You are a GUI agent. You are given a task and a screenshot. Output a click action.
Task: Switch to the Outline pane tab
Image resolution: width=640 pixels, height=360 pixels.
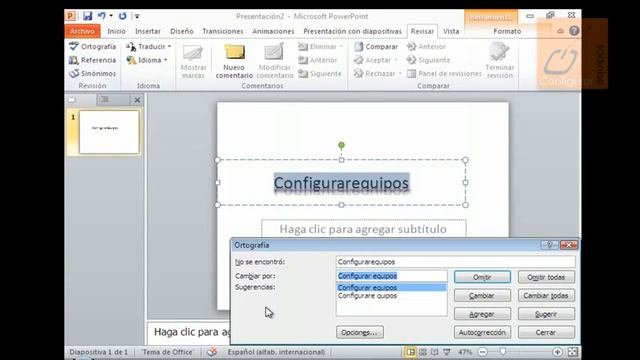tap(104, 99)
